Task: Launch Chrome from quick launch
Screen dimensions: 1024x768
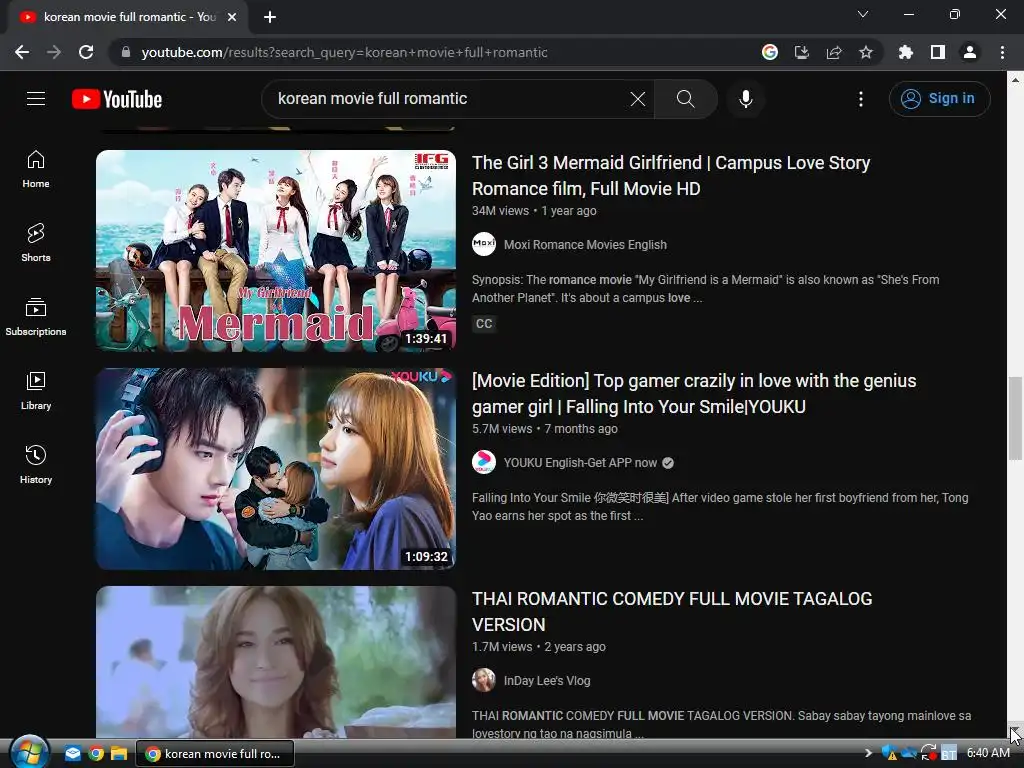Action: click(96, 754)
